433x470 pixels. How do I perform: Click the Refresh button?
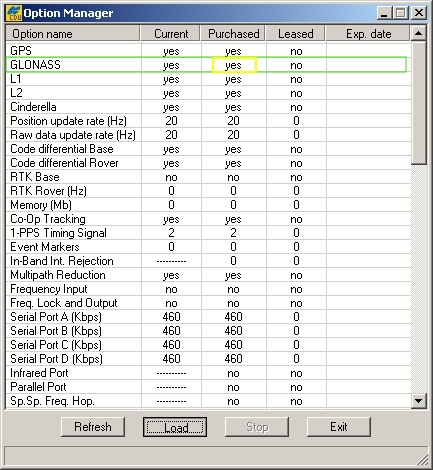click(x=93, y=427)
